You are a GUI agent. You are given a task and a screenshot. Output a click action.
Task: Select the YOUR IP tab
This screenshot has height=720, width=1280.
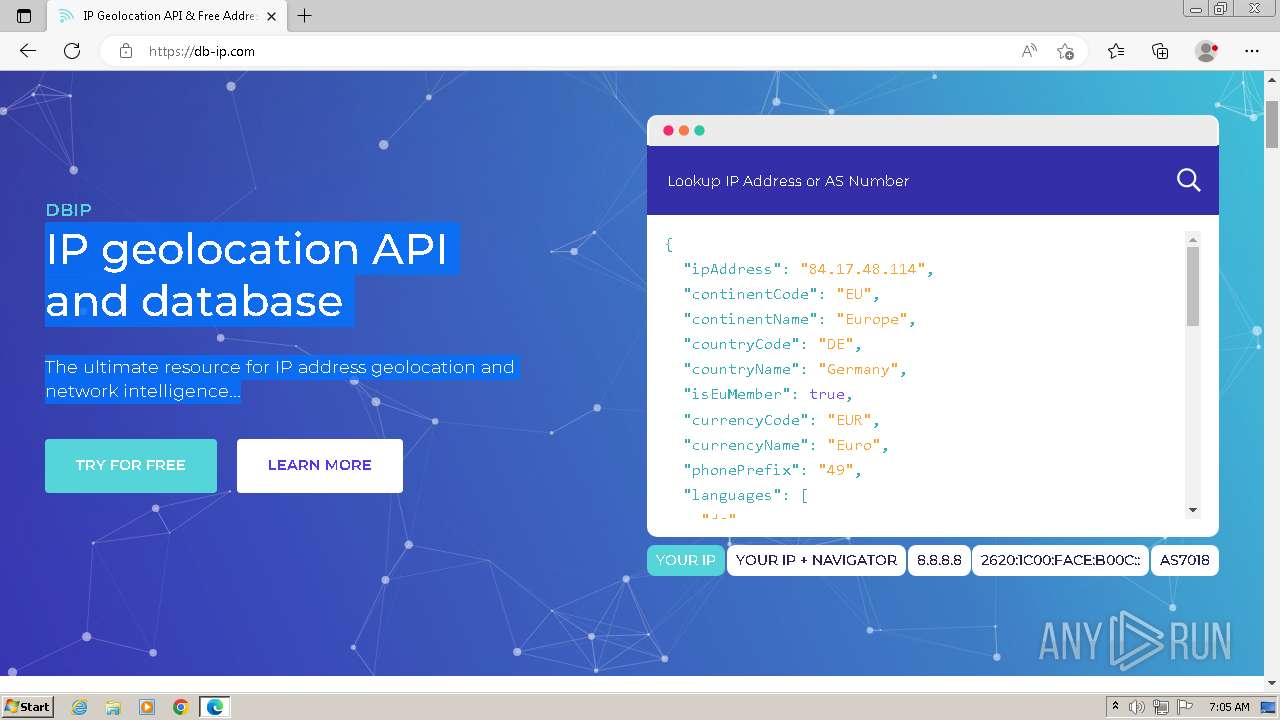point(685,560)
